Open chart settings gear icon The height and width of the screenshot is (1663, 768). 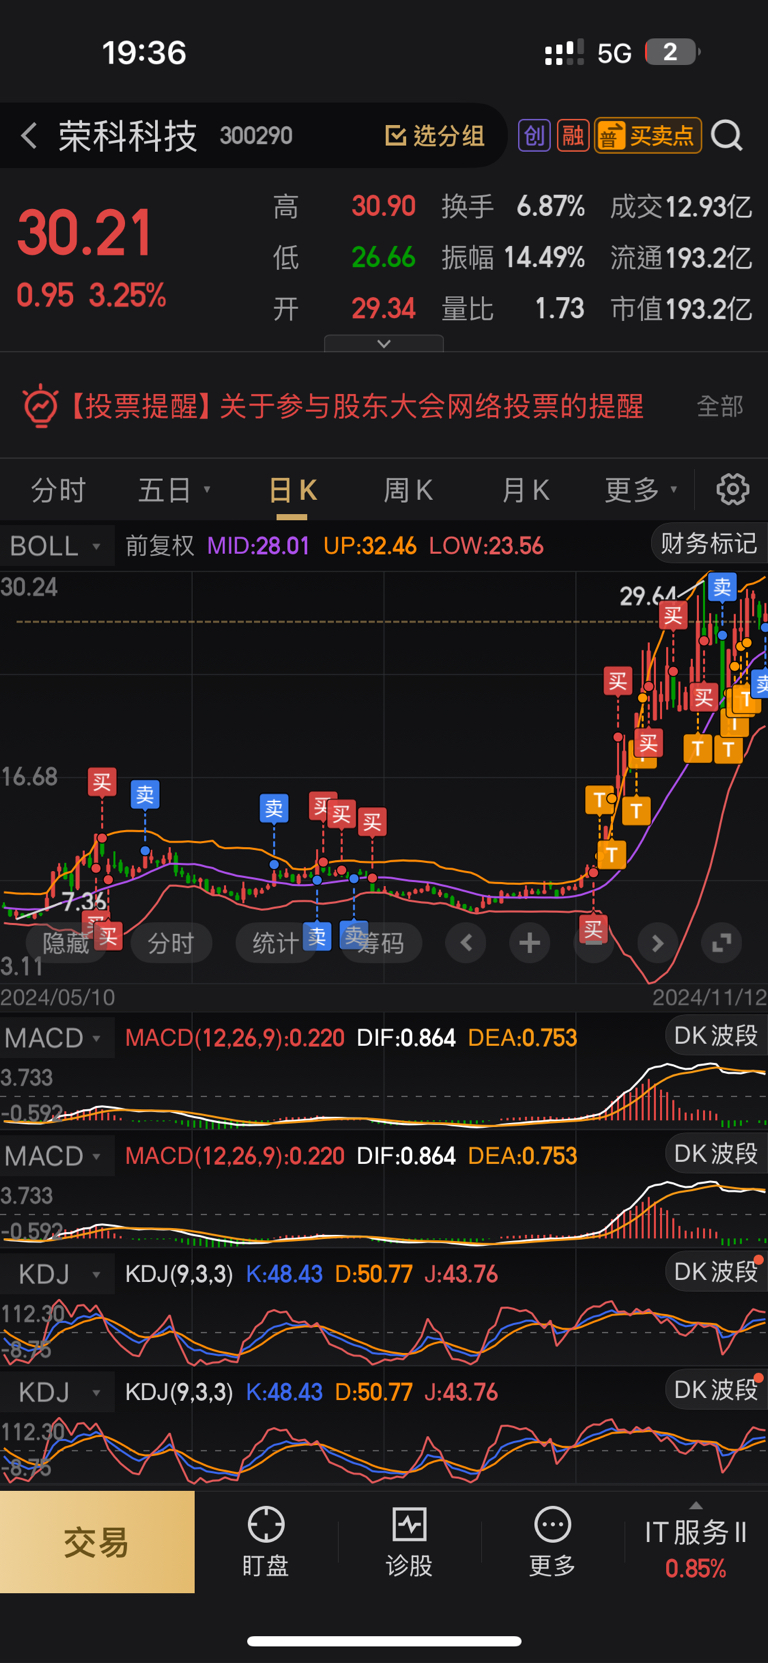pos(733,489)
